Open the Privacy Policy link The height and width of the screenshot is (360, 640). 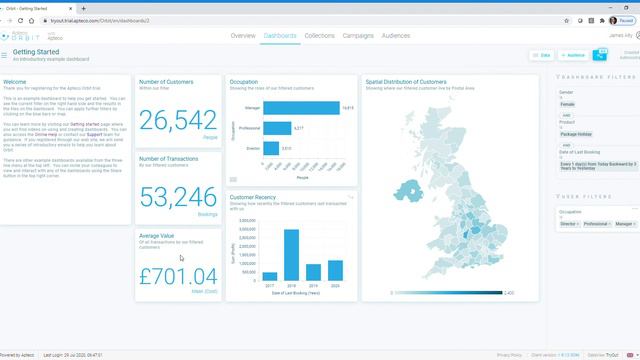509,355
